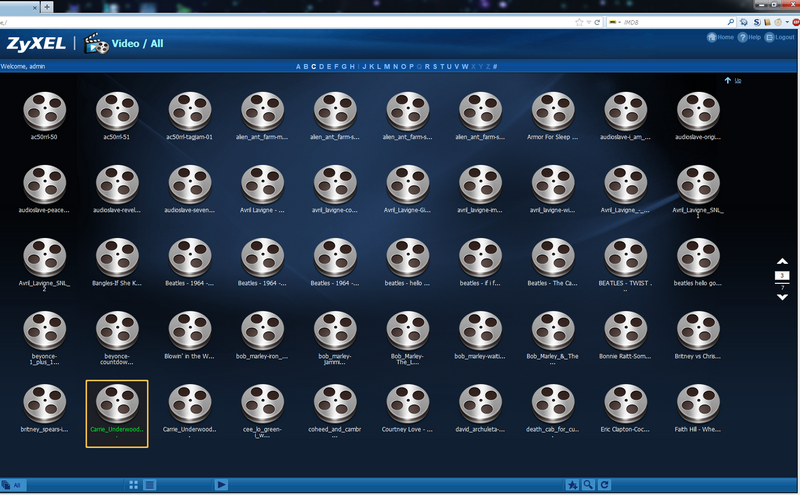Open search using bottom magnifier icon
The width and height of the screenshot is (800, 495).
point(588,485)
